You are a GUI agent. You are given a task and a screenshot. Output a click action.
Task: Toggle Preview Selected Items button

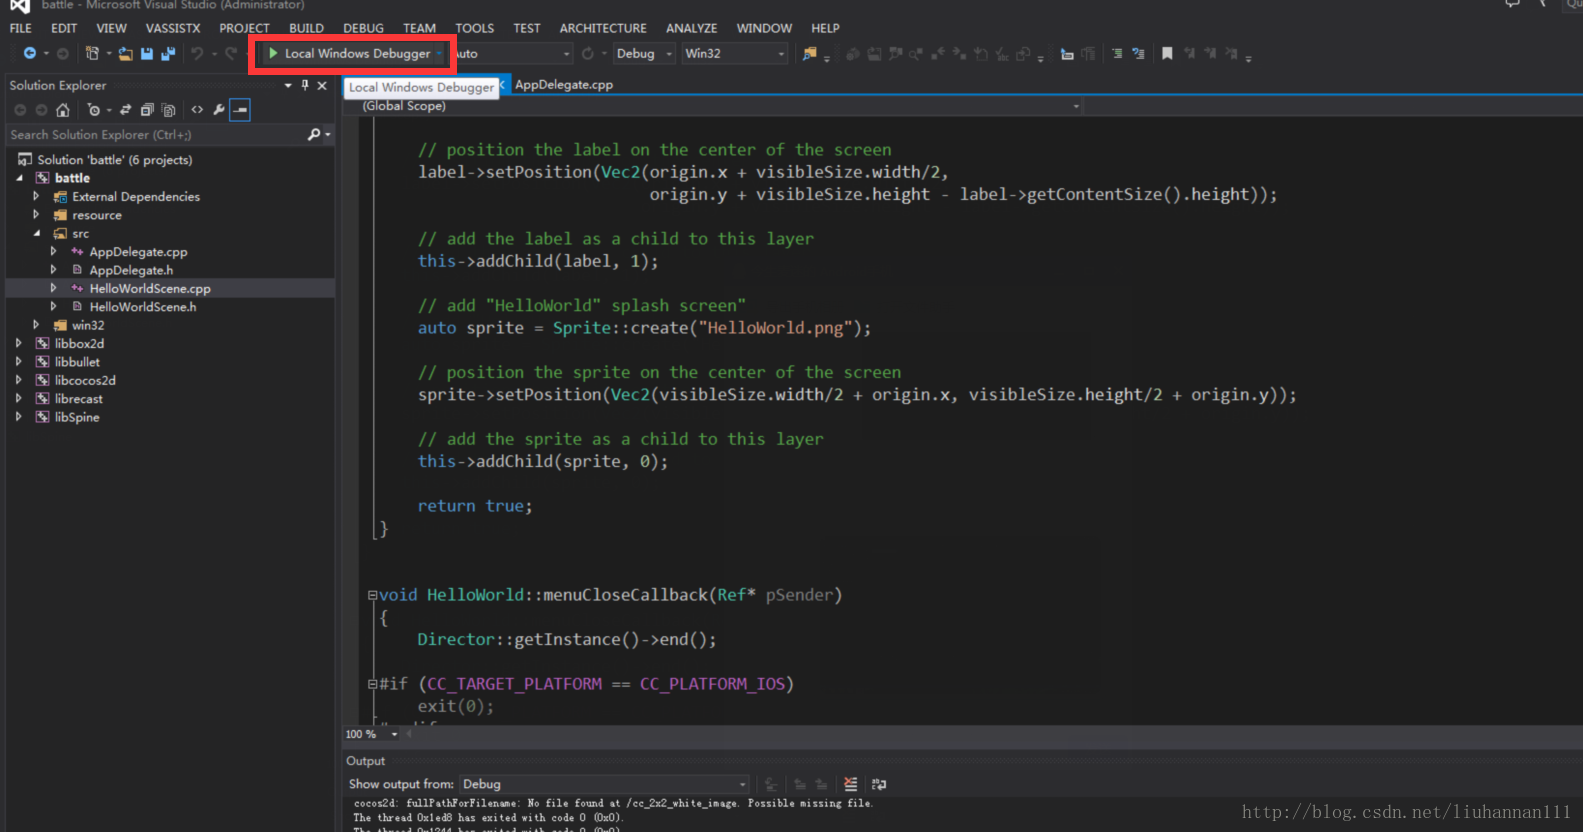click(x=240, y=109)
